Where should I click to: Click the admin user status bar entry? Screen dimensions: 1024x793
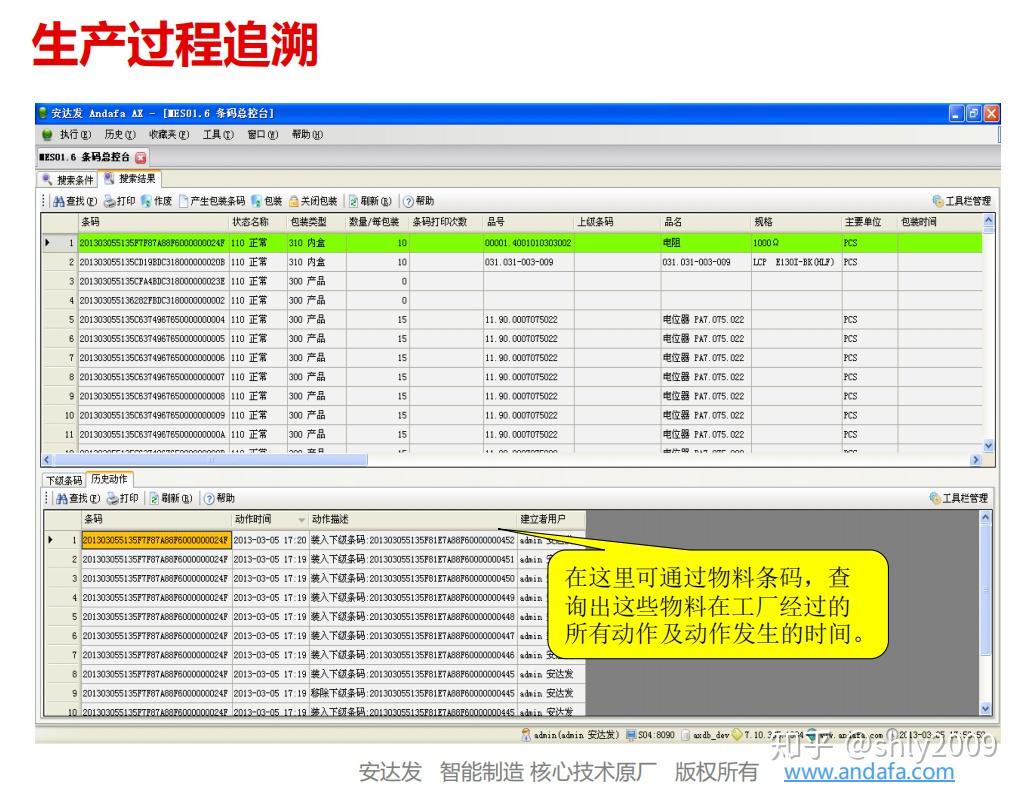coord(570,735)
